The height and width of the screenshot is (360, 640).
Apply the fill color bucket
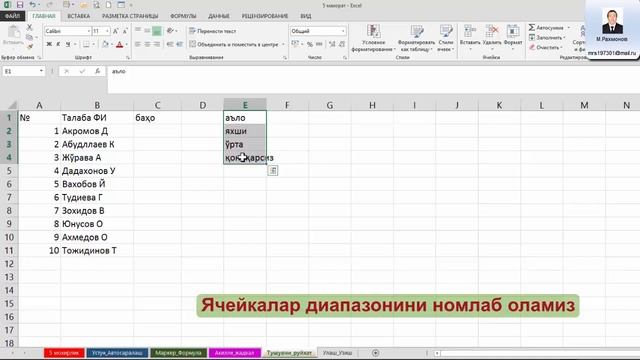[105, 44]
